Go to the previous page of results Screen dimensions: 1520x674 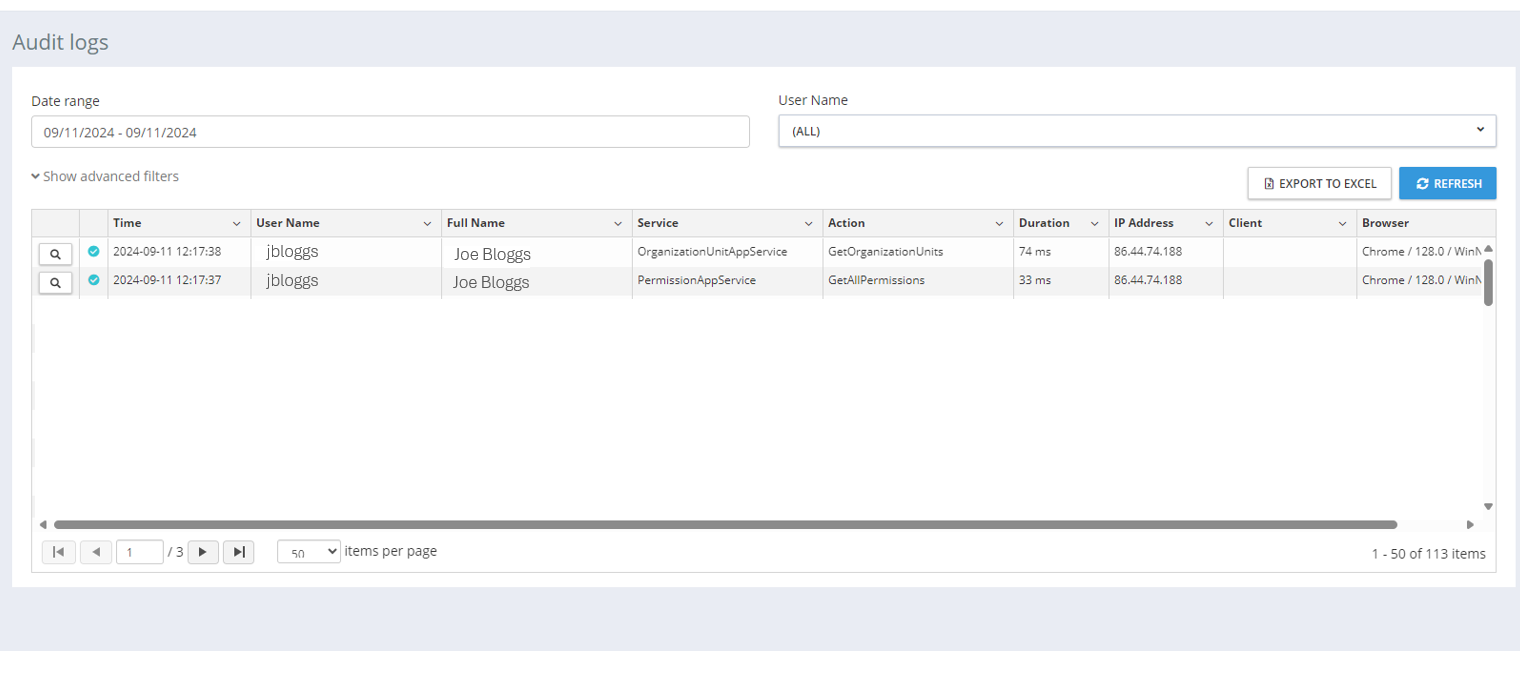[x=95, y=552]
